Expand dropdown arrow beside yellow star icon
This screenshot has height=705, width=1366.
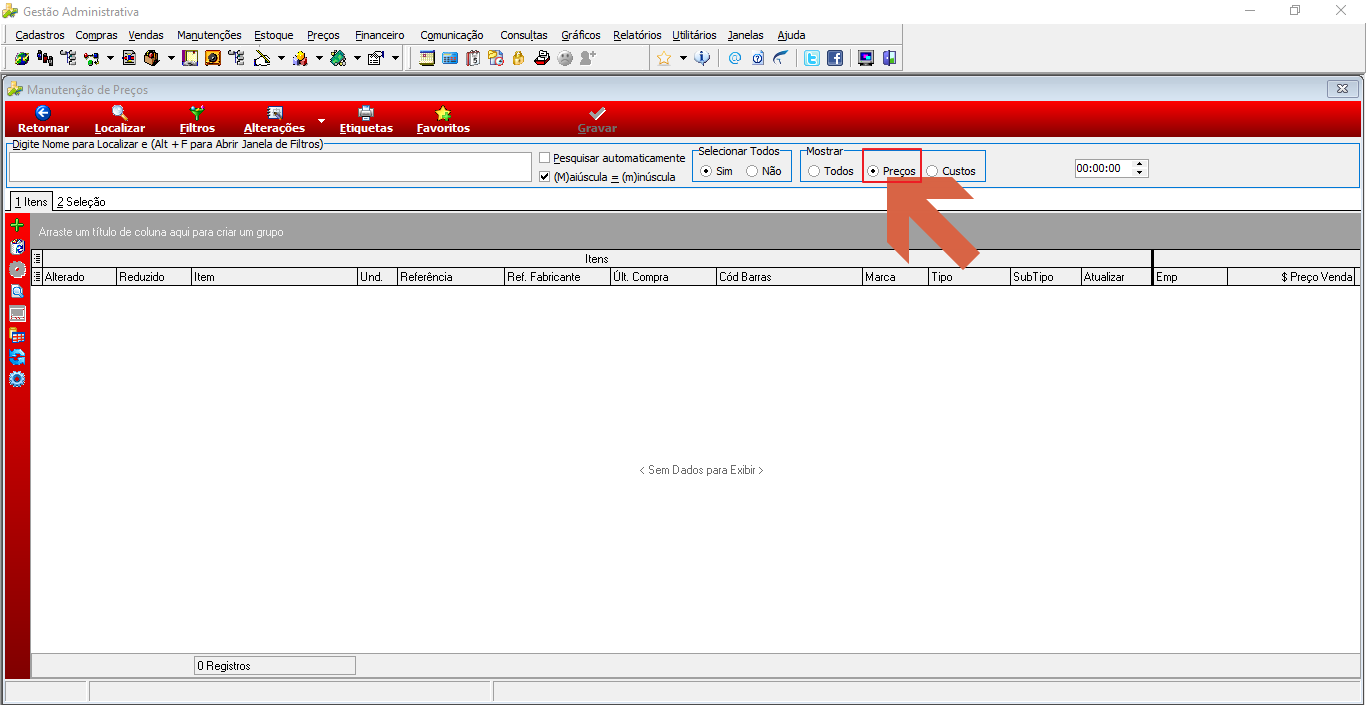pyautogui.click(x=683, y=58)
